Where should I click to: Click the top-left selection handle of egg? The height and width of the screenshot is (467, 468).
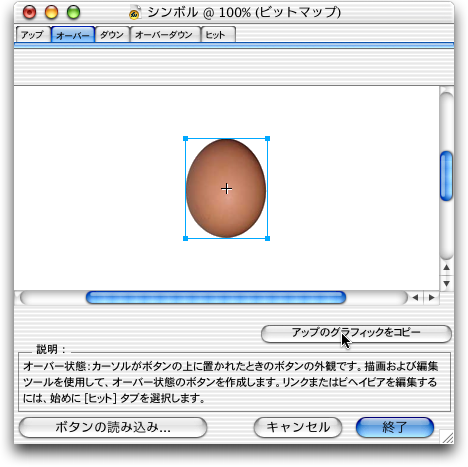pyautogui.click(x=186, y=139)
